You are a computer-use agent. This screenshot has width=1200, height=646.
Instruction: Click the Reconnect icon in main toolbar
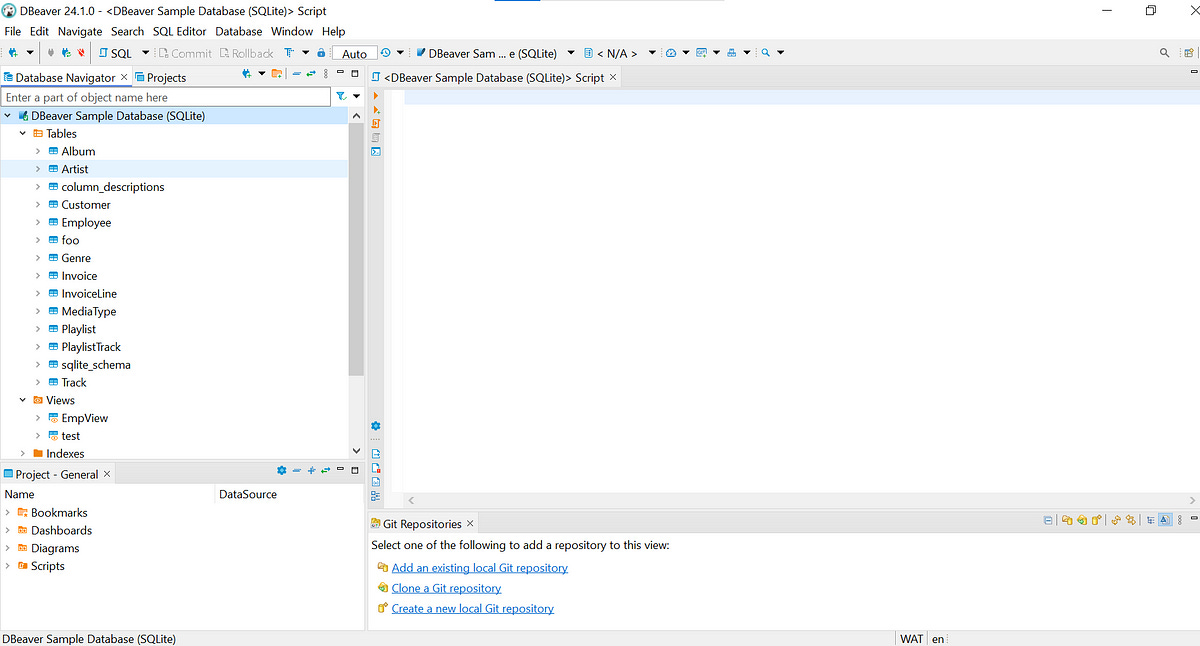66,53
